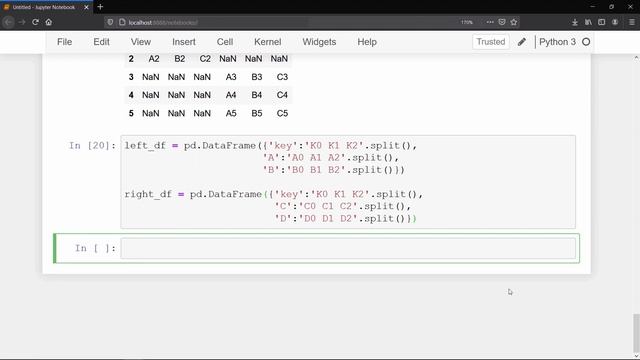This screenshot has height=360, width=640.
Task: Reset the 170% zoom level indicator
Action: click(467, 22)
